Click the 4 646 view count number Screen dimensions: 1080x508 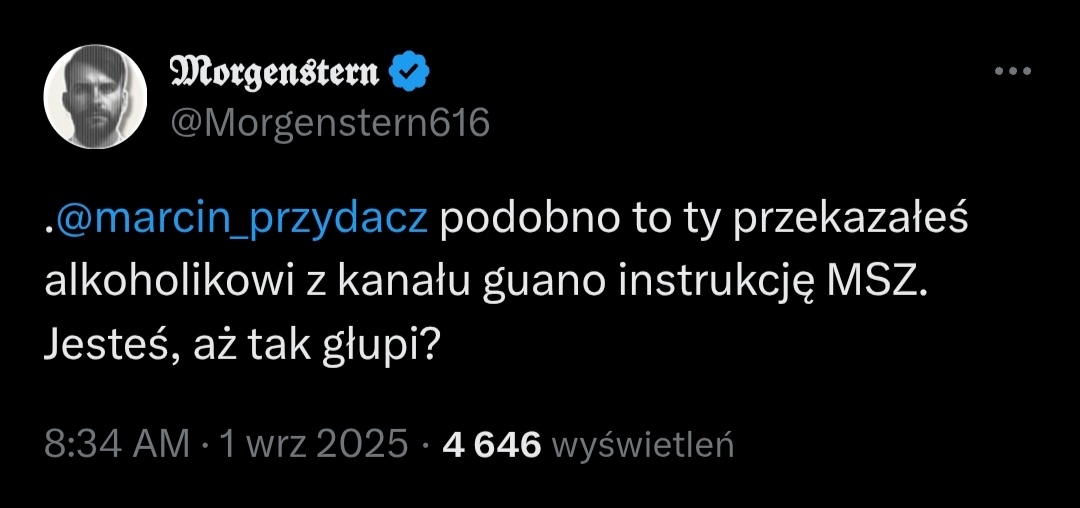pyautogui.click(x=491, y=443)
